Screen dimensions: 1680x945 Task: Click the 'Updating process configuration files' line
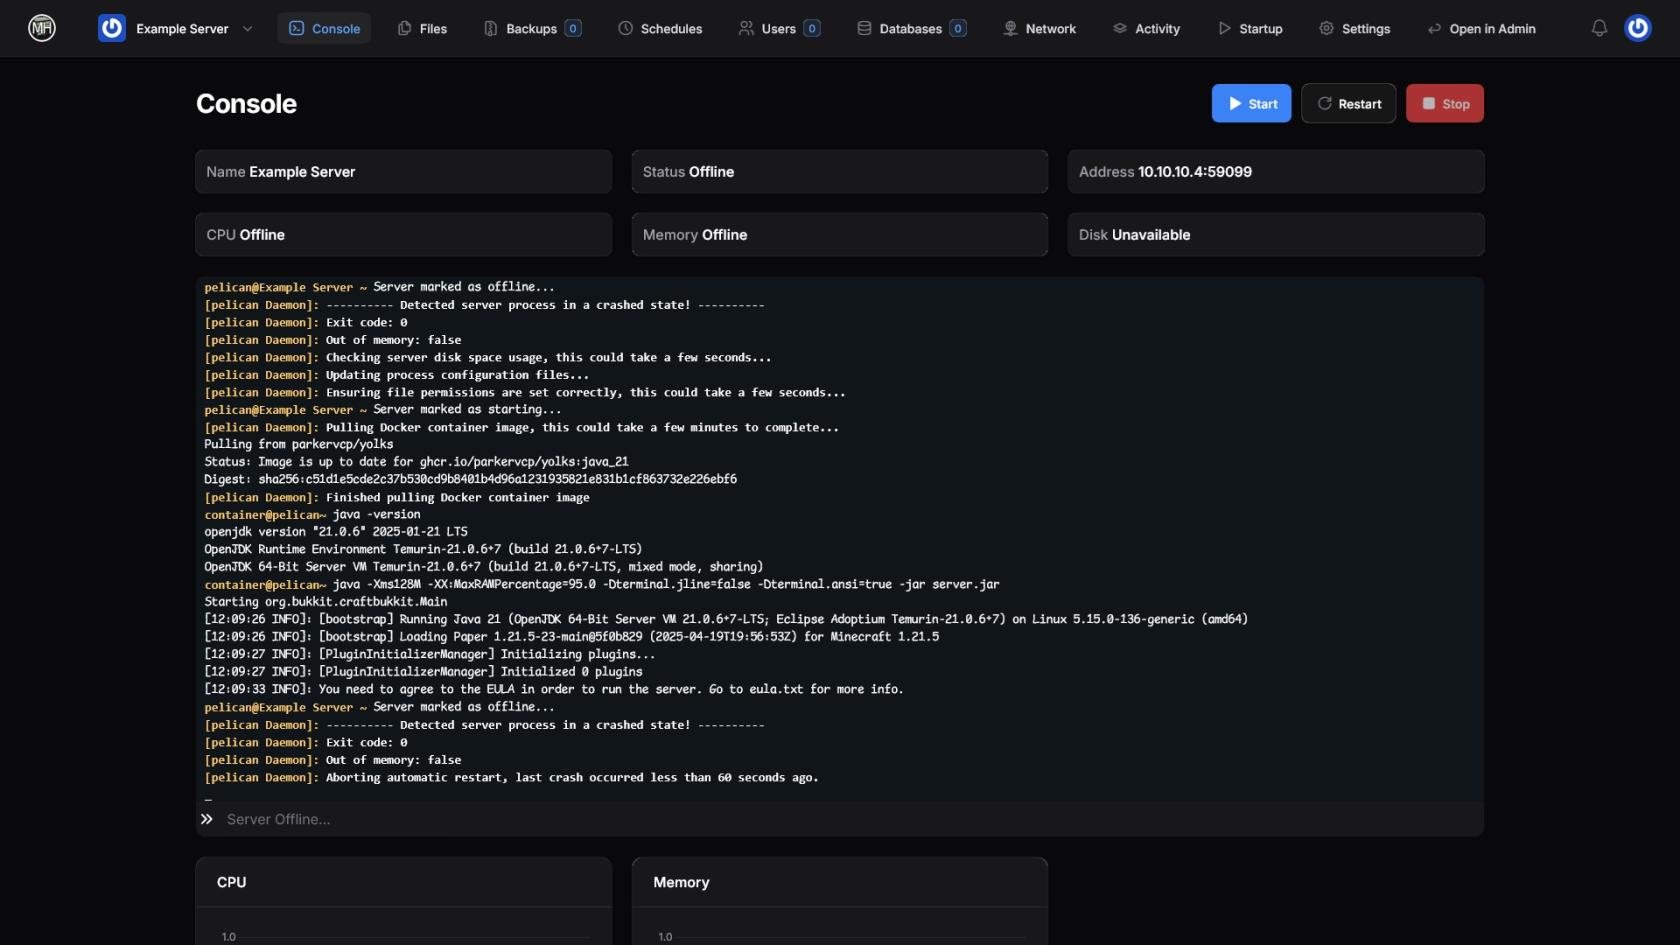click(397, 375)
